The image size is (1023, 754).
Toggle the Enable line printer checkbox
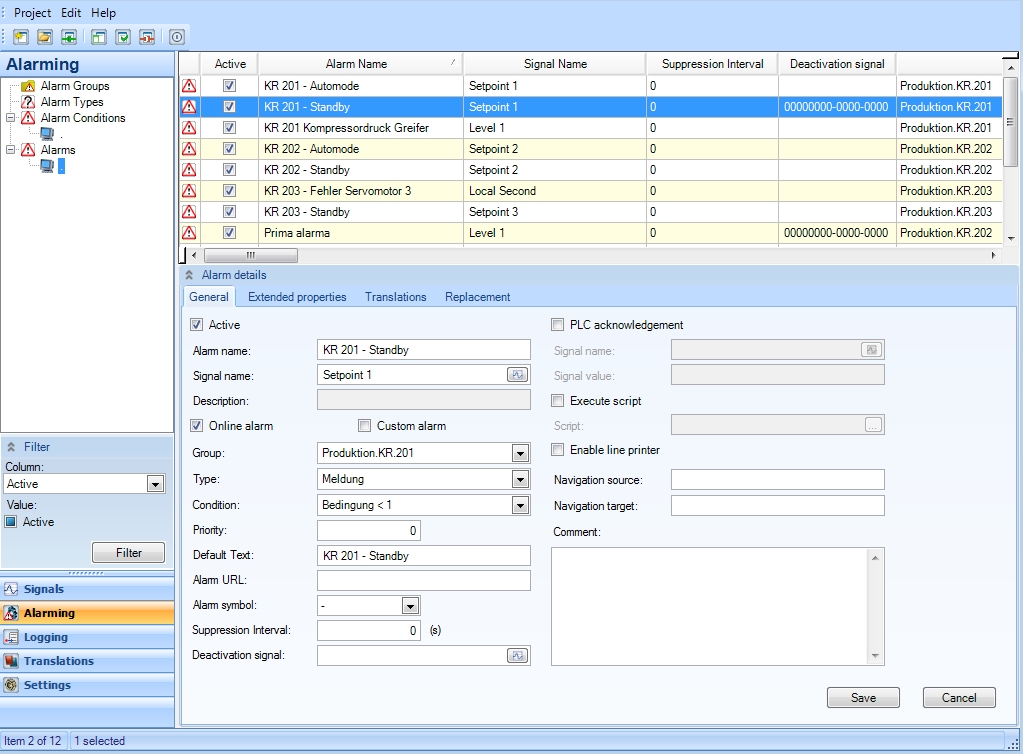click(x=558, y=450)
